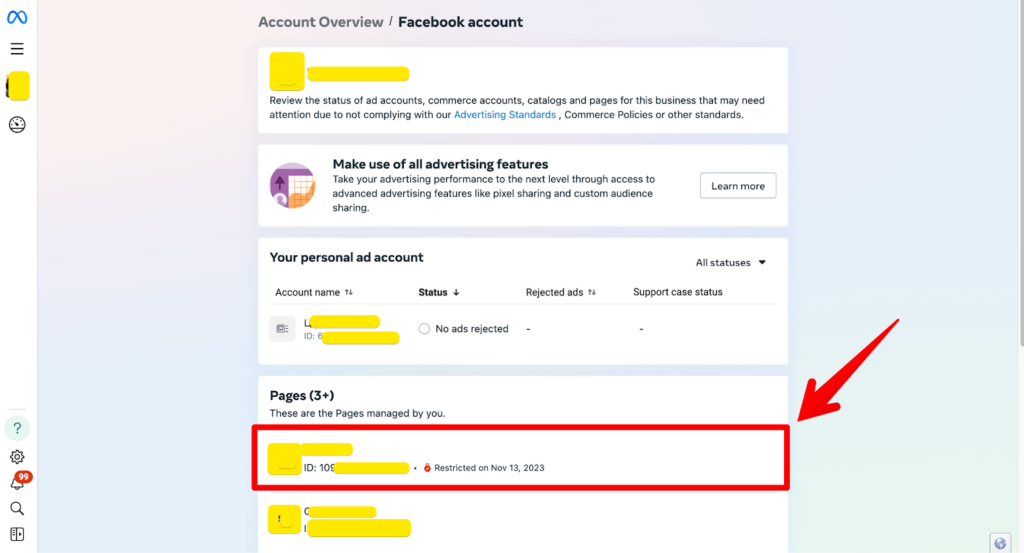Open the Help question mark icon
This screenshot has height=553, width=1024.
[x=17, y=429]
